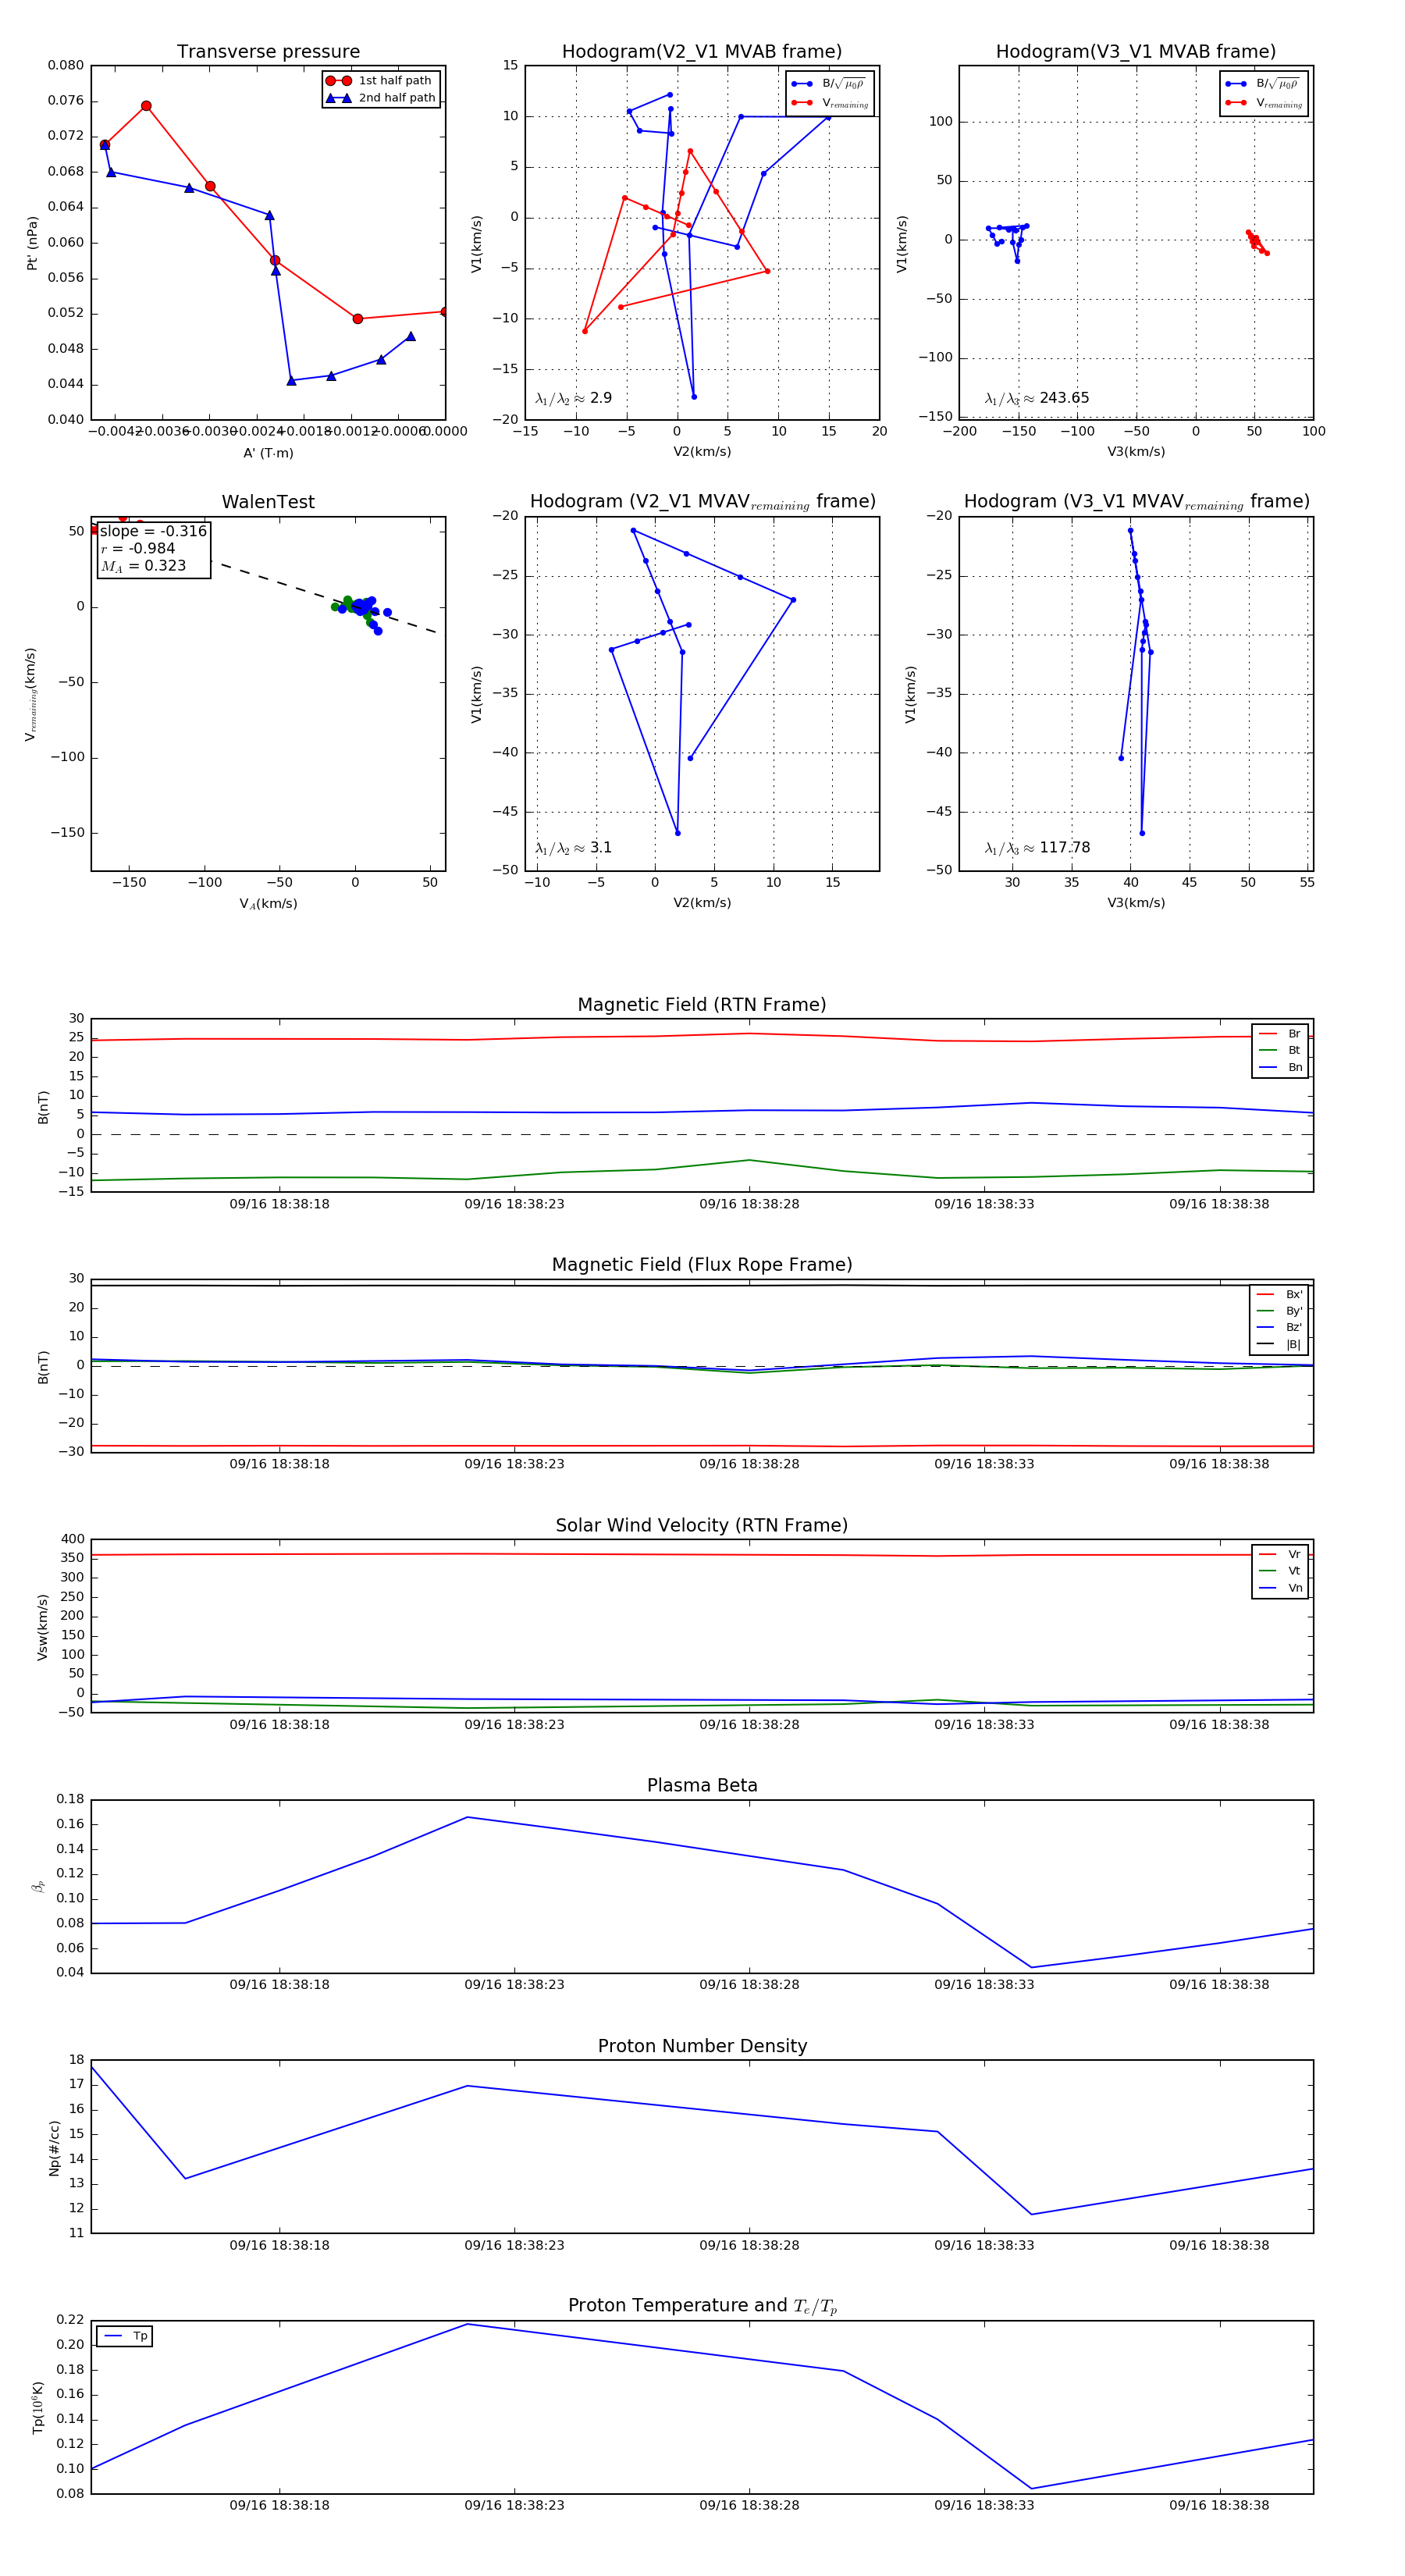
Task: Click the "V_A(km/s)" x-axis label in WalenTest
Action: tap(268, 904)
